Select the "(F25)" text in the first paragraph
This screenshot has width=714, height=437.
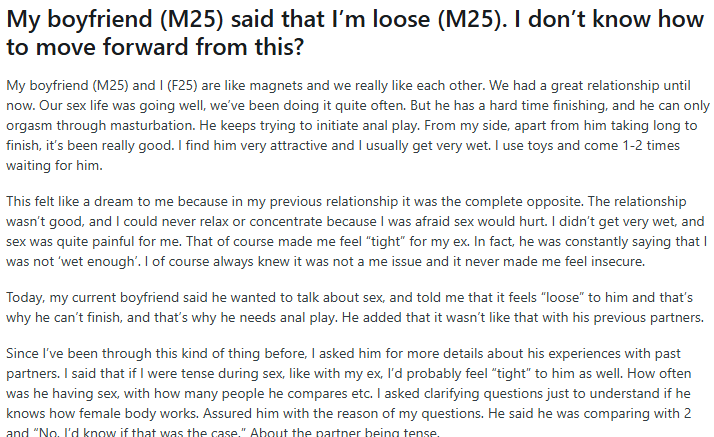[140, 85]
